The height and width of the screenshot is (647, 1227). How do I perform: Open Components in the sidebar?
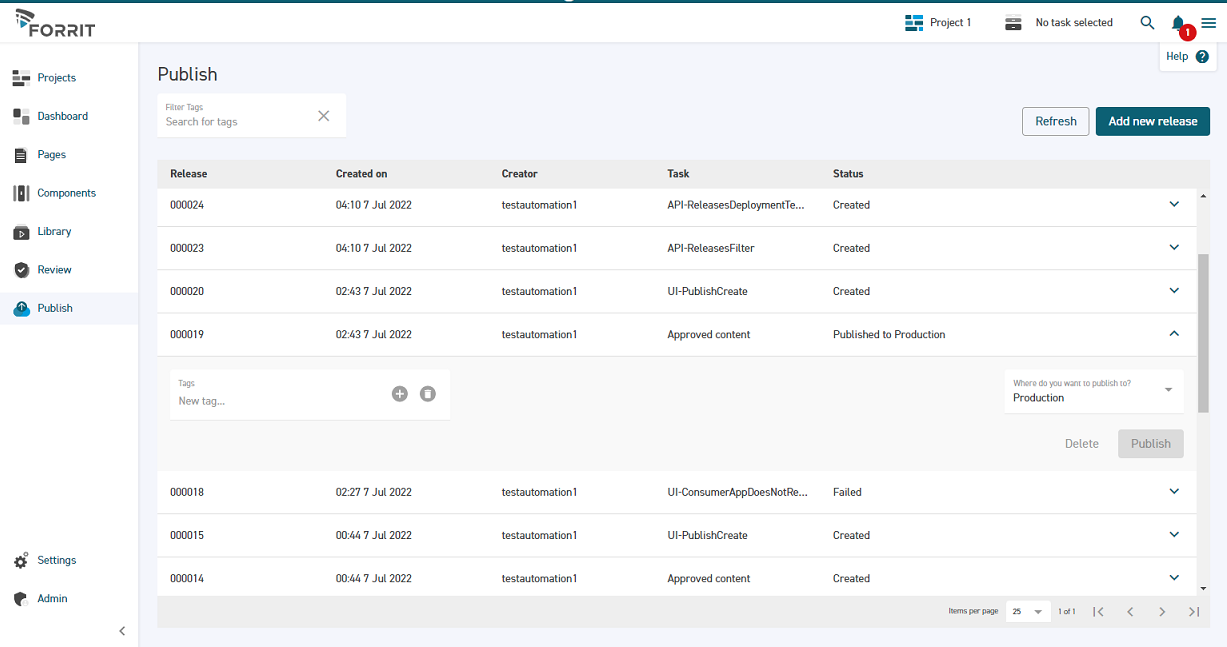[x=66, y=193]
